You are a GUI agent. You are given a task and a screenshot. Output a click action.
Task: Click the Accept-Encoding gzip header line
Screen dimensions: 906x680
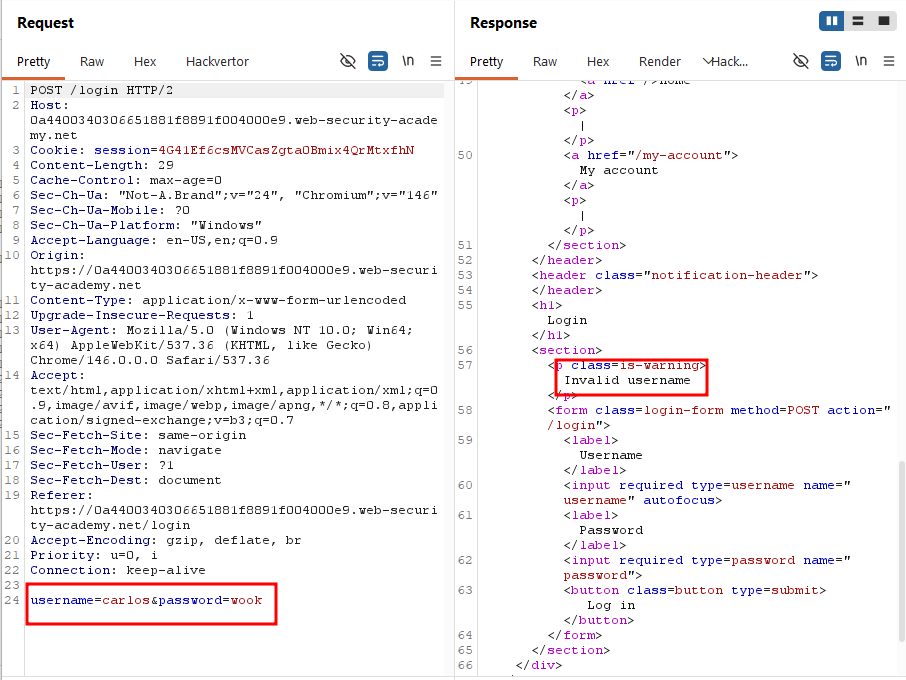pos(166,541)
